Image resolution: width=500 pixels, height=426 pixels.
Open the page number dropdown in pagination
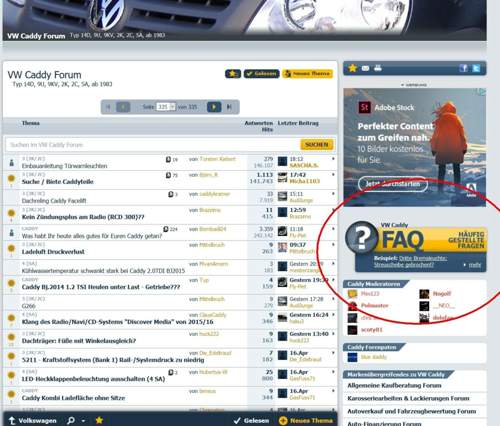(166, 107)
